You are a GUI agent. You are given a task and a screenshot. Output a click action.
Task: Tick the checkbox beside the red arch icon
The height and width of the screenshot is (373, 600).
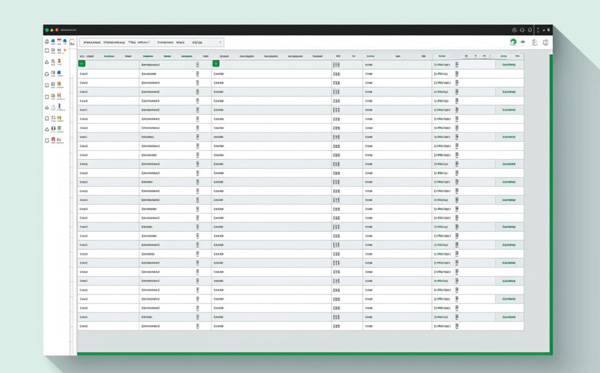(x=47, y=140)
